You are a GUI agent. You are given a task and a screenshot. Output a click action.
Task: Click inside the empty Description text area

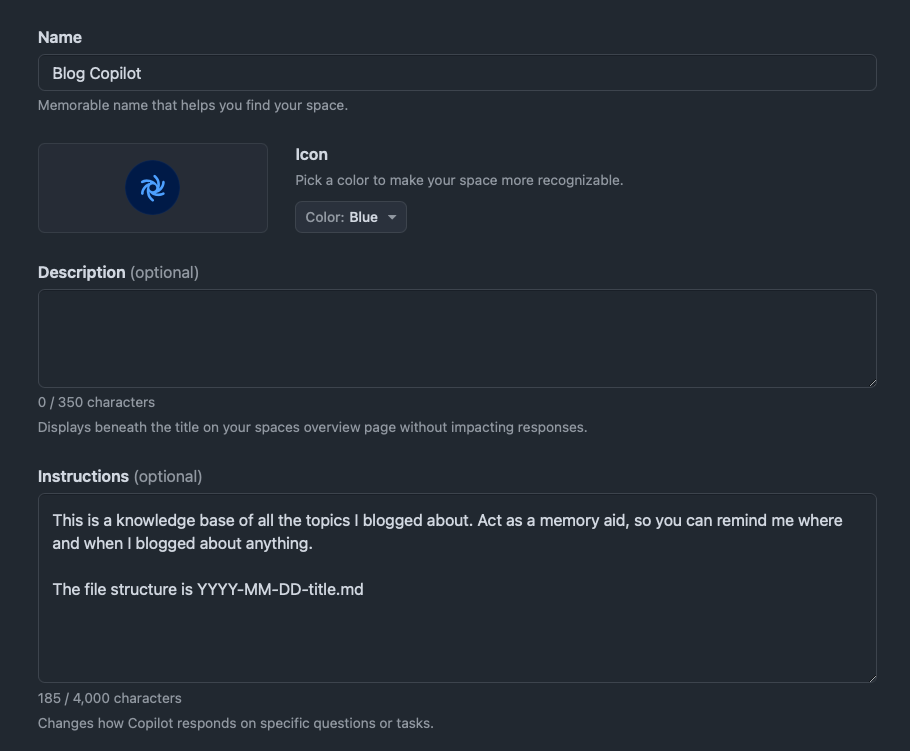pyautogui.click(x=457, y=338)
